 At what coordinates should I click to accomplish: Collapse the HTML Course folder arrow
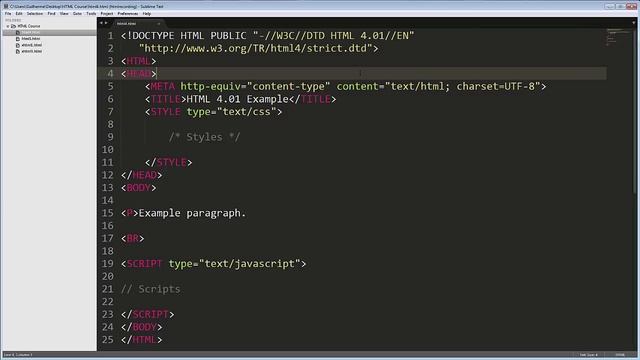(7, 26)
